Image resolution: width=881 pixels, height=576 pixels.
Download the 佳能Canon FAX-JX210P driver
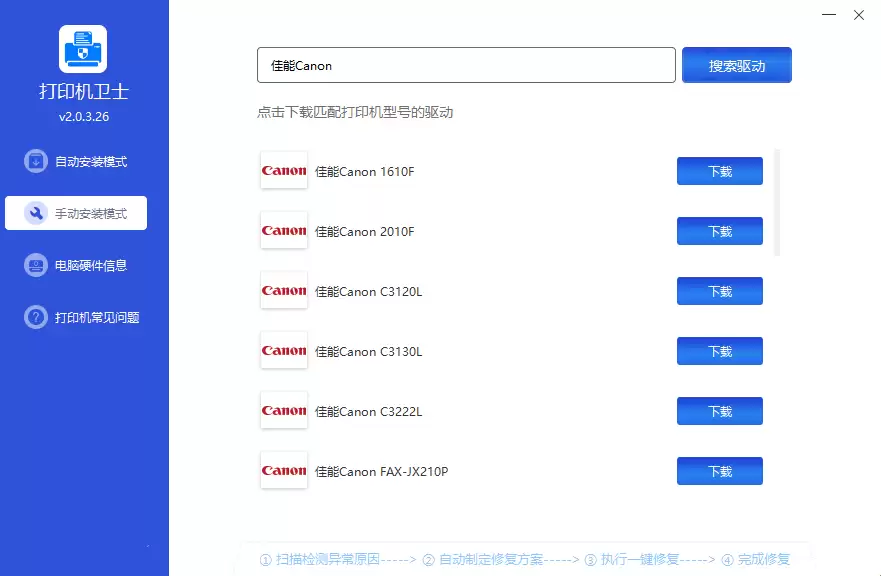pyautogui.click(x=720, y=471)
